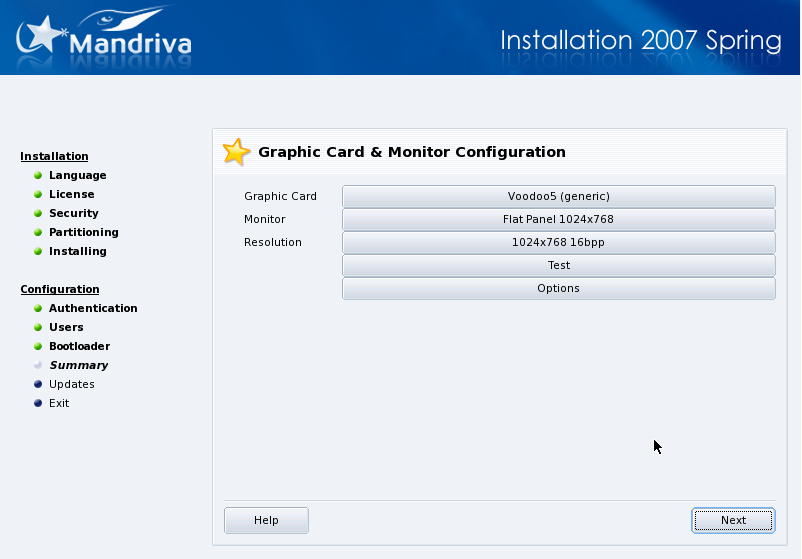Click Next to continue the installation
This screenshot has width=802, height=559.
(733, 520)
